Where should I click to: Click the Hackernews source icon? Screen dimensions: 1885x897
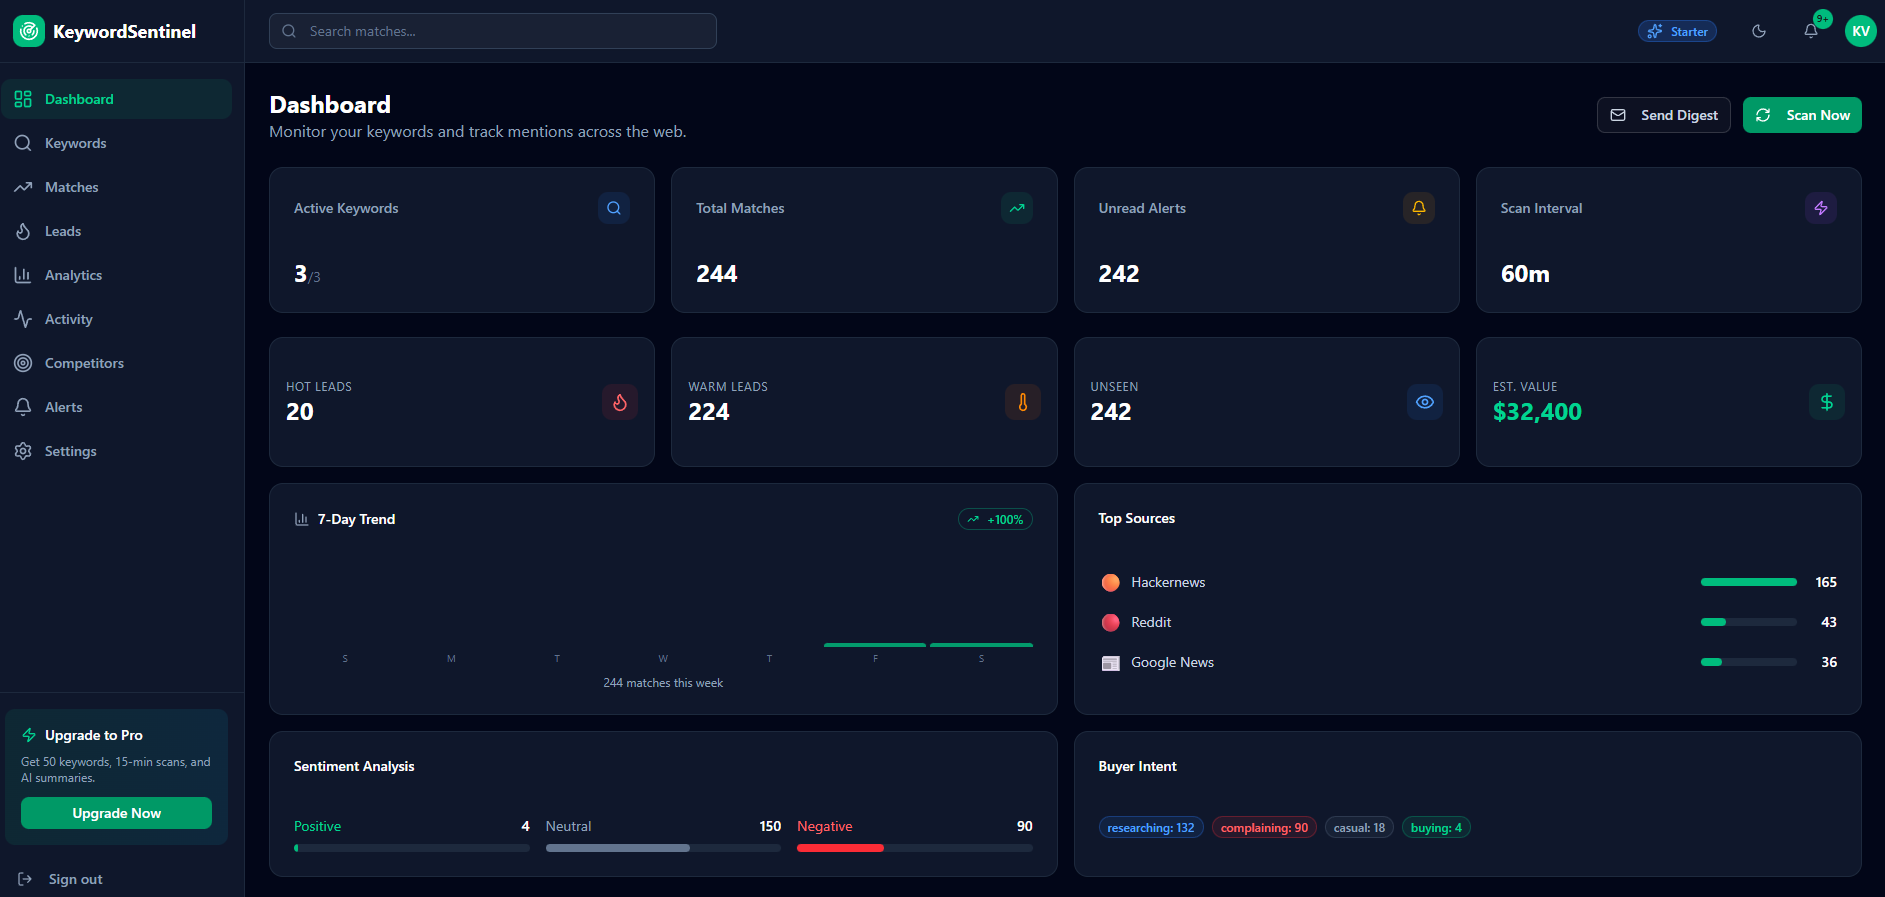[x=1110, y=583]
